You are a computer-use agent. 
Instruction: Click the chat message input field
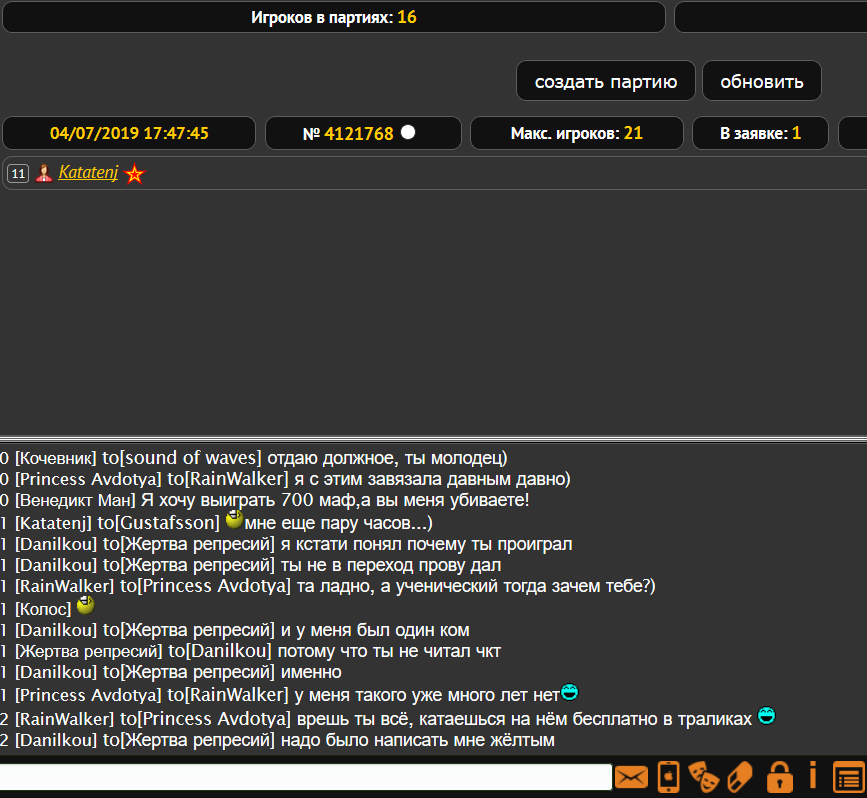[x=305, y=777]
